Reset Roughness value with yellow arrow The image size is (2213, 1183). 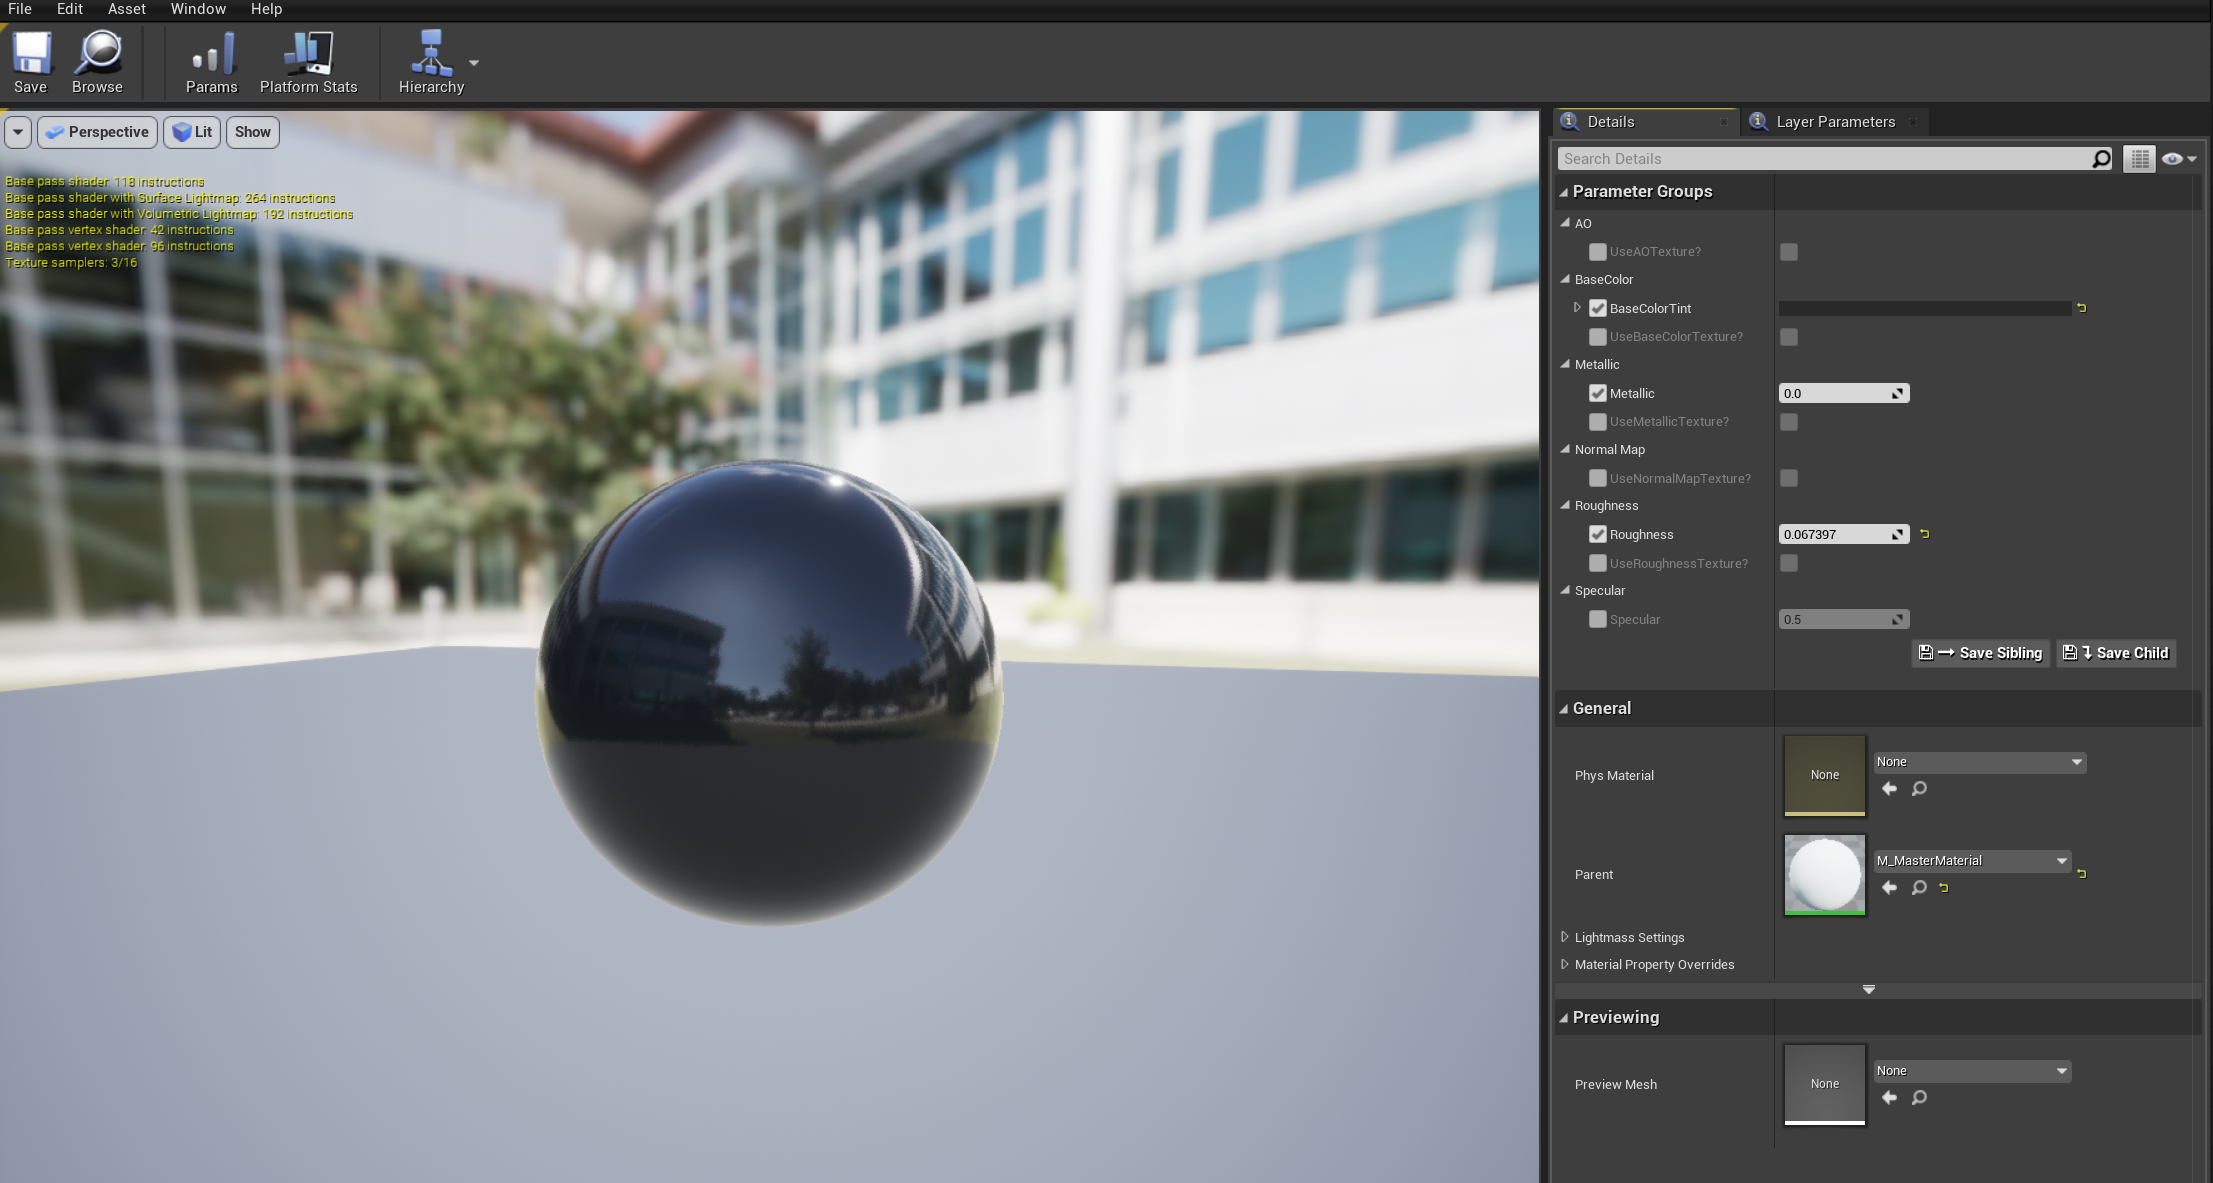(x=1925, y=534)
